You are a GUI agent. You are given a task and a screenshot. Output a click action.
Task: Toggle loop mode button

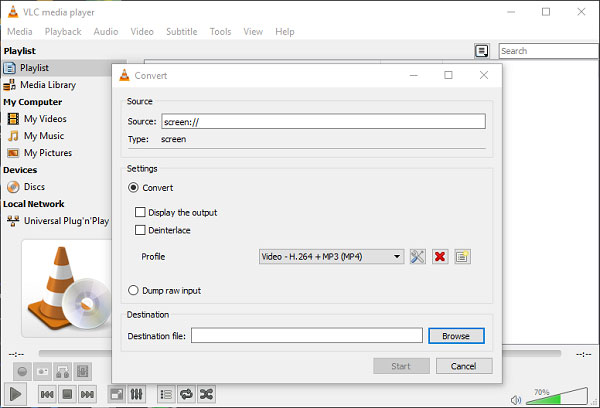pyautogui.click(x=186, y=394)
